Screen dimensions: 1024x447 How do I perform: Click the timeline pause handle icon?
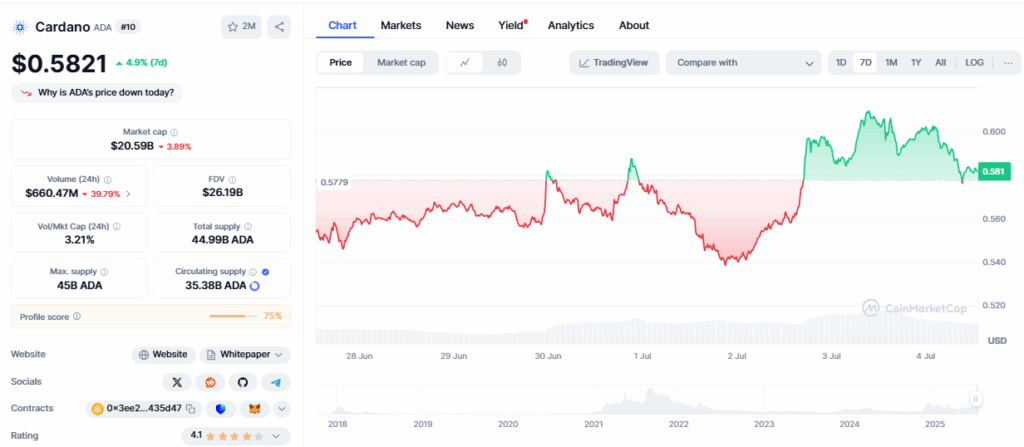(x=976, y=399)
